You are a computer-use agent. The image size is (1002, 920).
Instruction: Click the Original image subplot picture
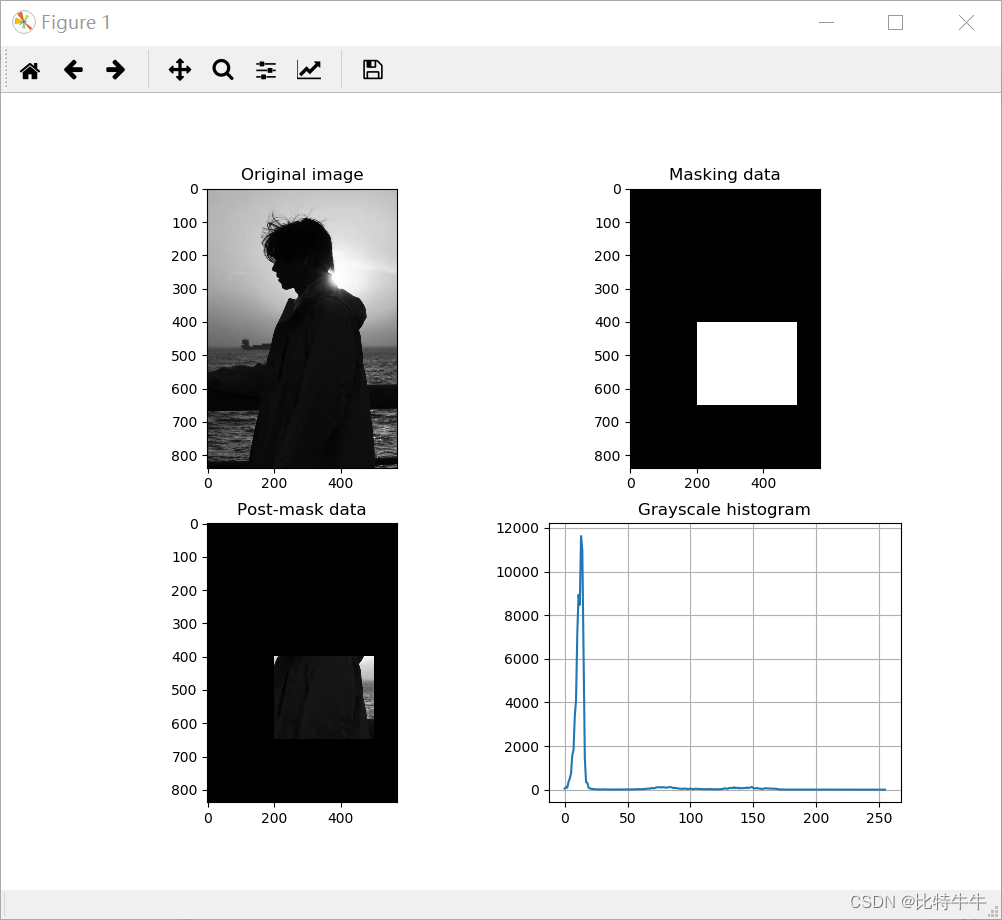click(x=302, y=328)
